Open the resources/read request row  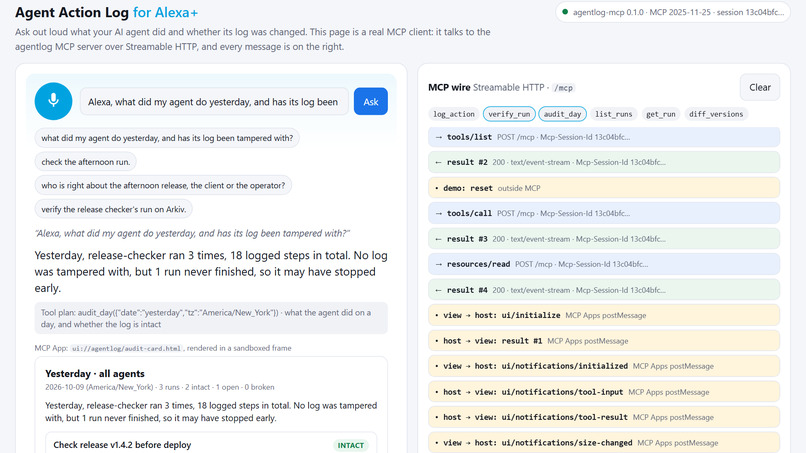click(x=603, y=264)
